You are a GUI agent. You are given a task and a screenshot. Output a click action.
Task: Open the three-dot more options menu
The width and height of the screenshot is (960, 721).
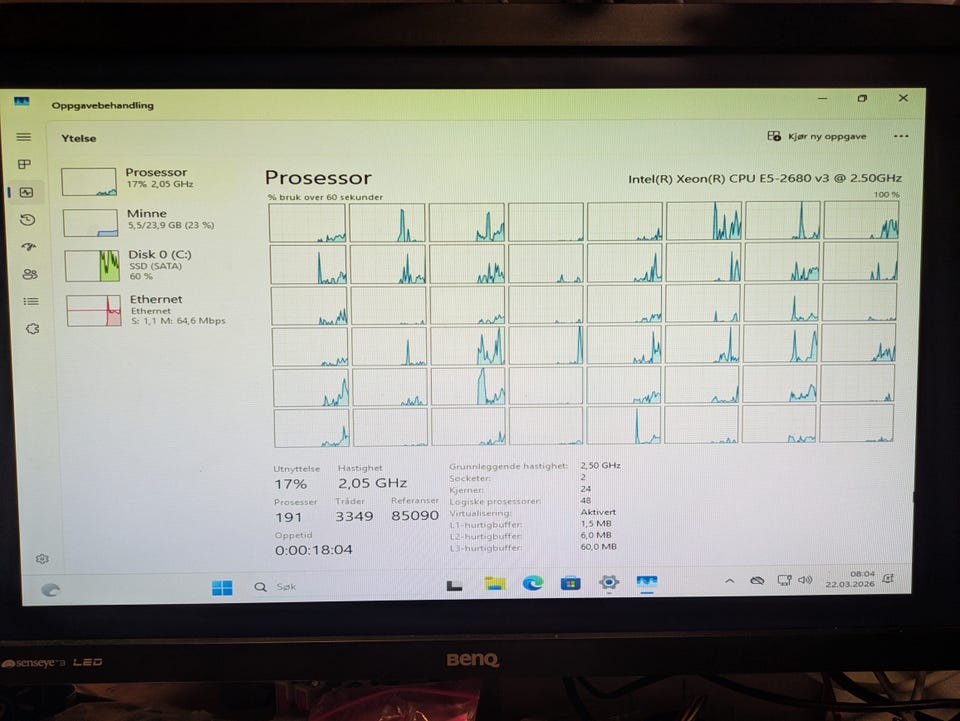[901, 136]
